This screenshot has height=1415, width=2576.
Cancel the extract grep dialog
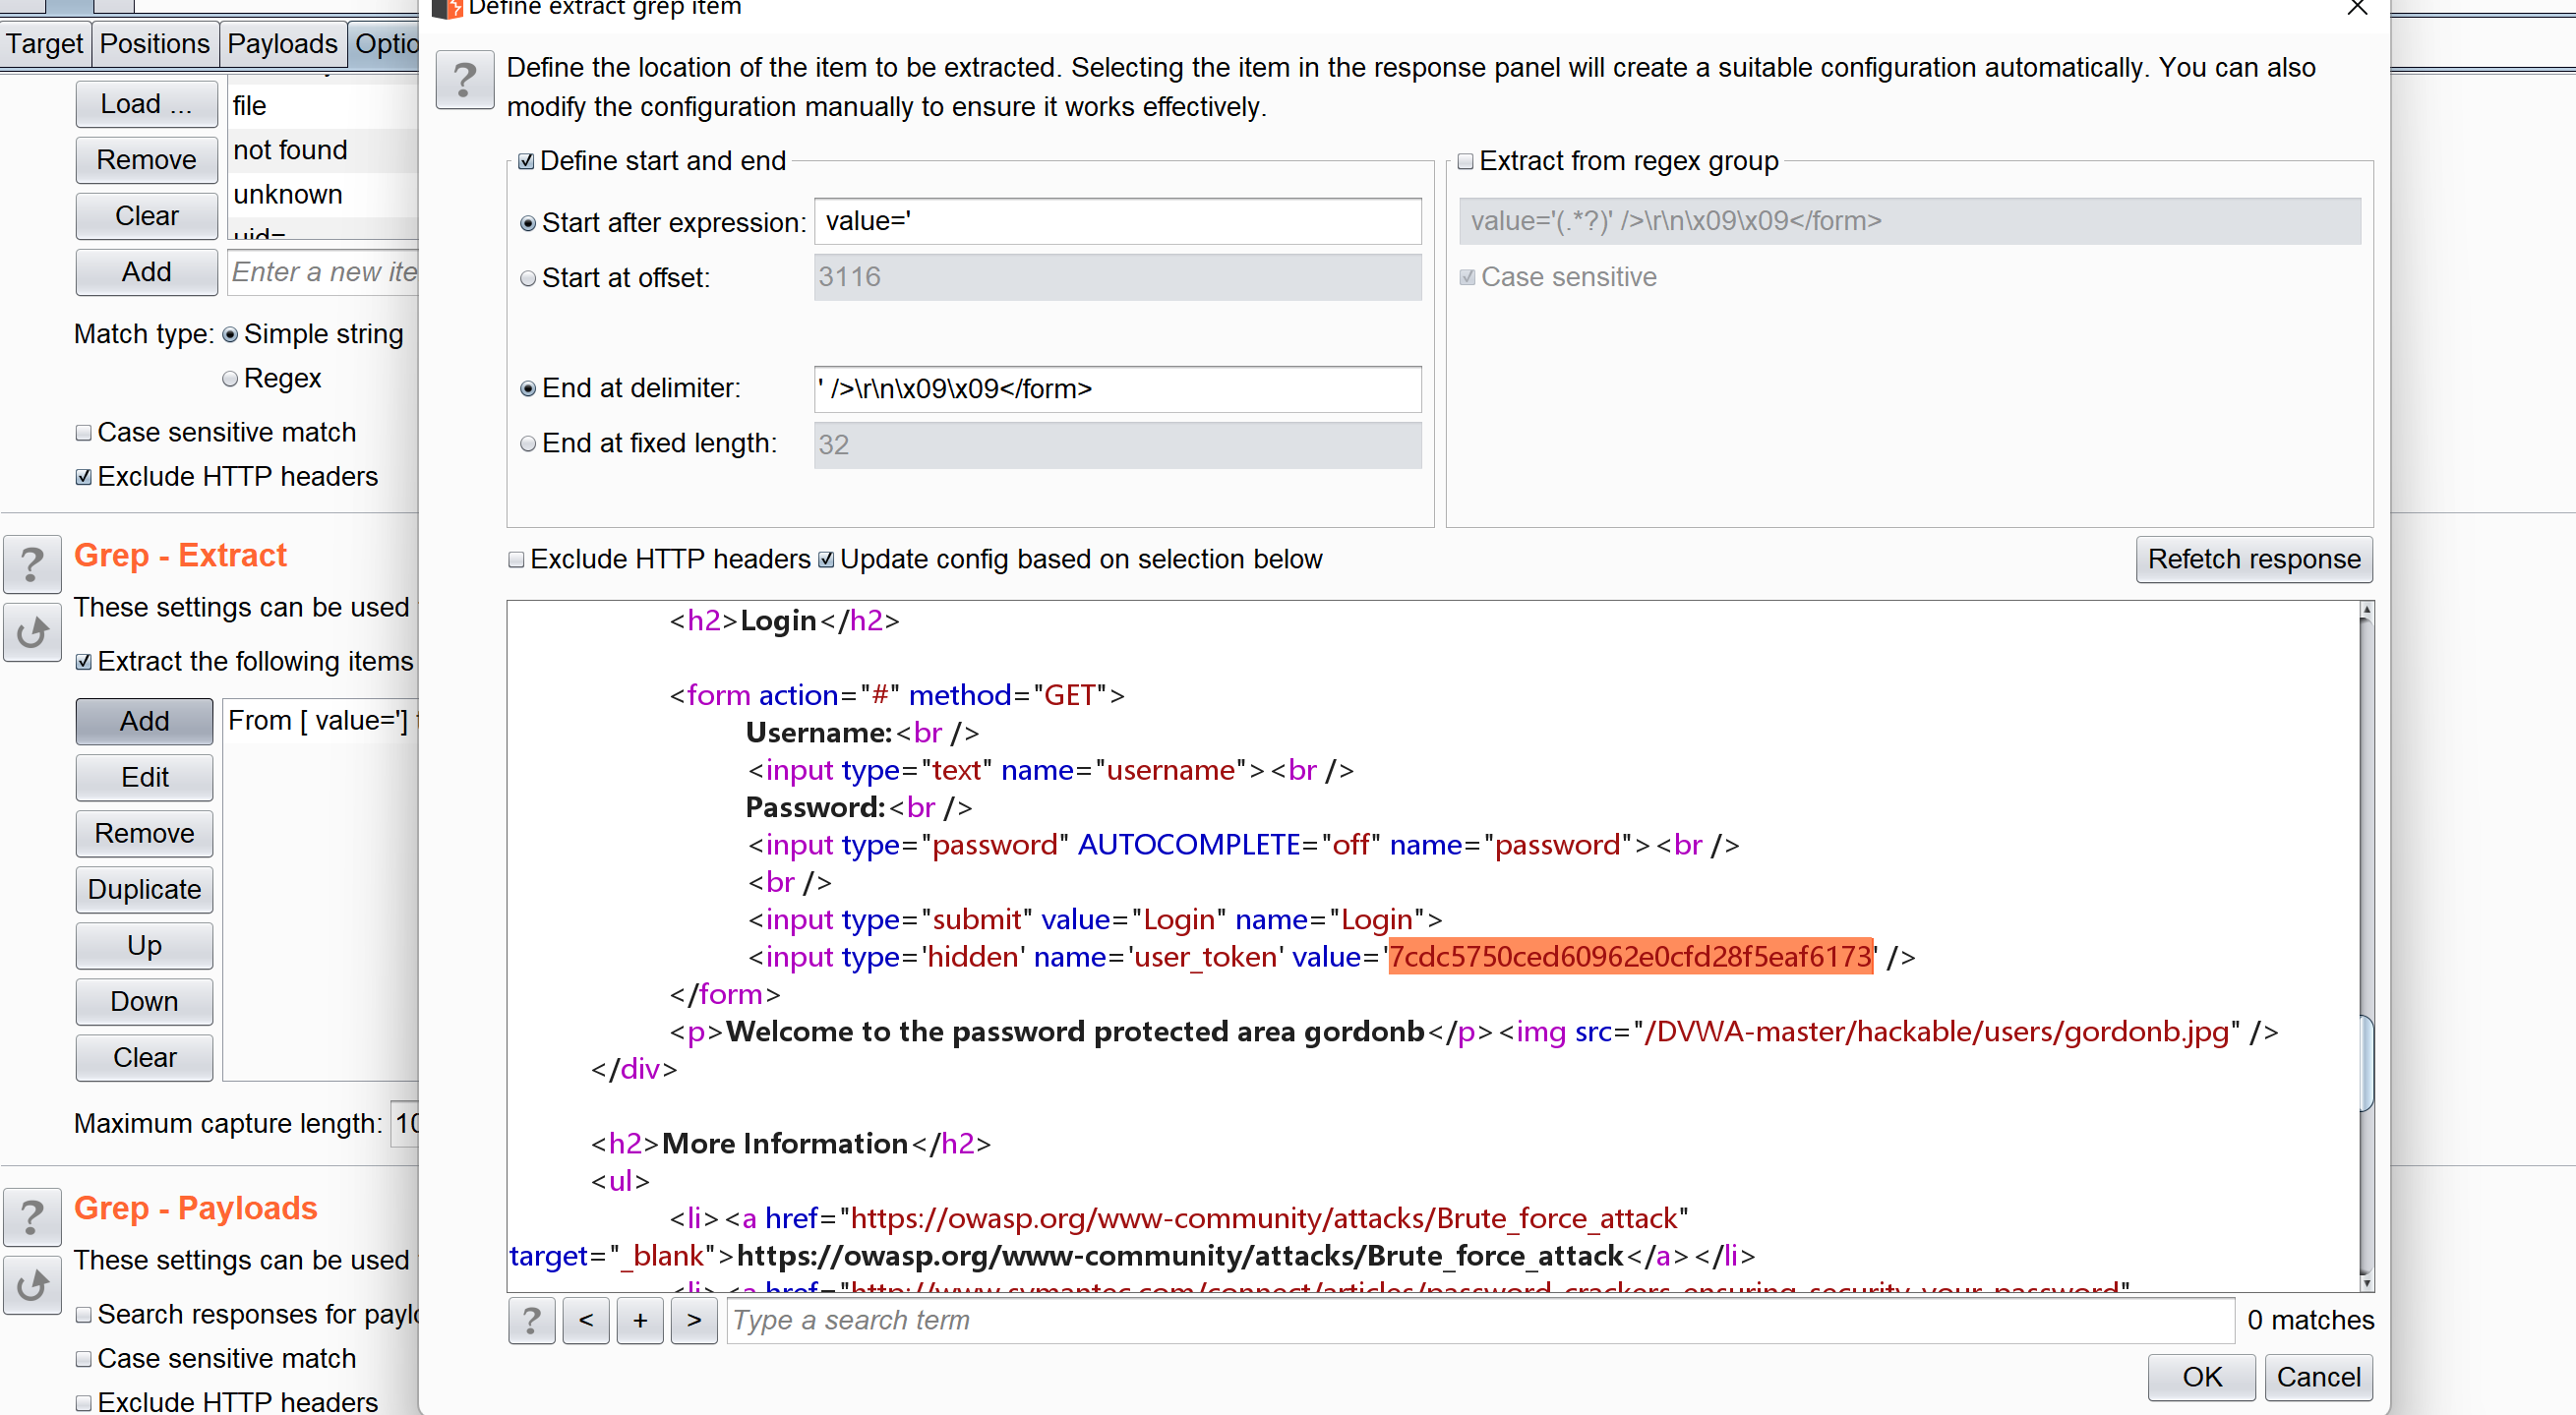2318,1377
